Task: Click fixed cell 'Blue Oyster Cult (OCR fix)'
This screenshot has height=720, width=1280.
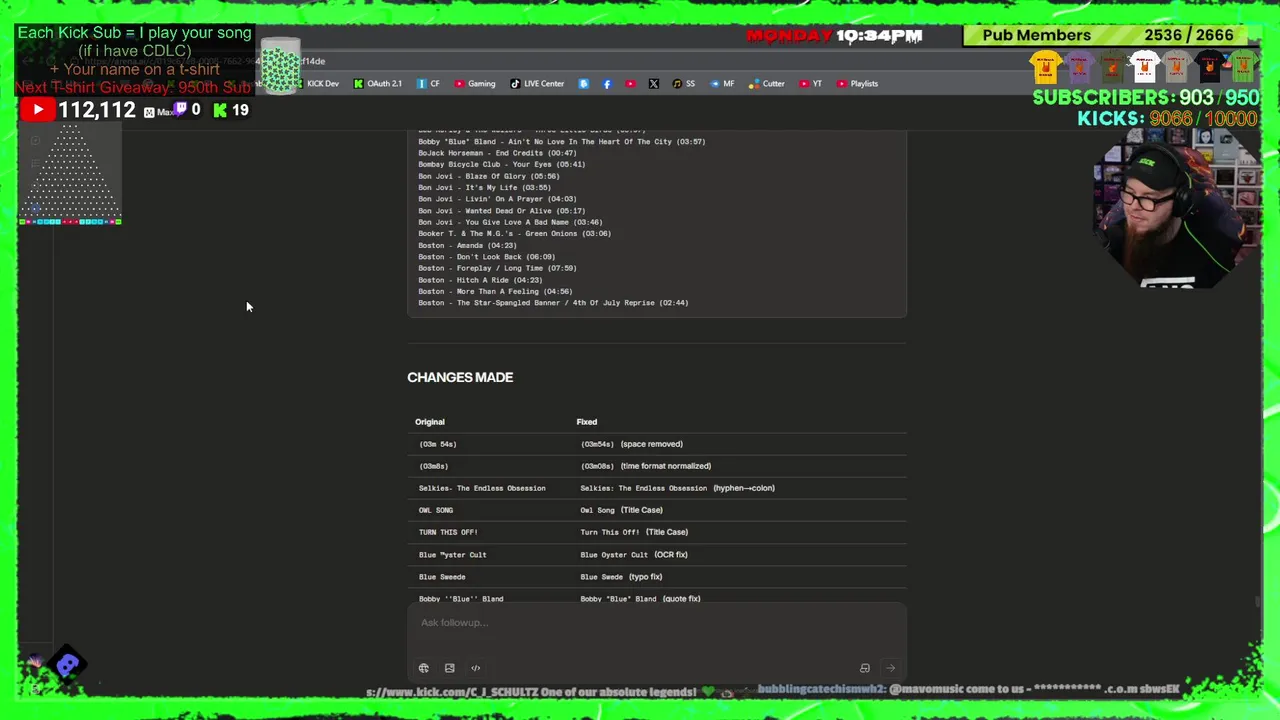Action: coord(634,555)
